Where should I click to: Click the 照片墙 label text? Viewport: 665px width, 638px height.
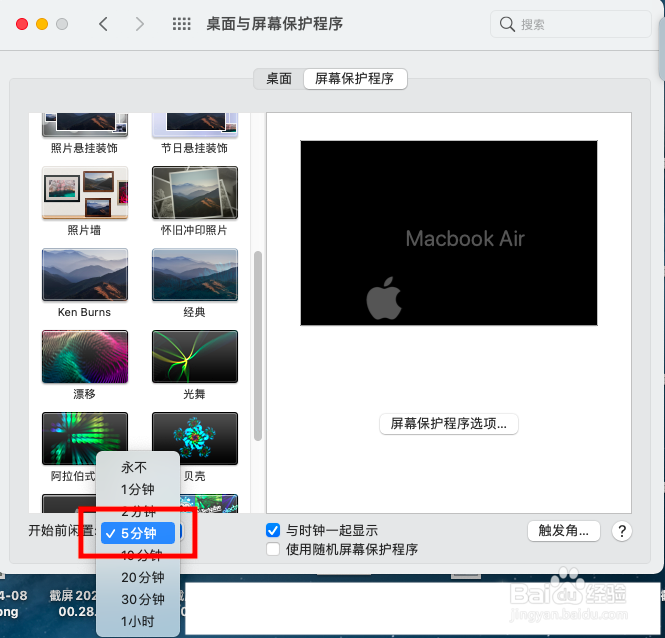[84, 230]
